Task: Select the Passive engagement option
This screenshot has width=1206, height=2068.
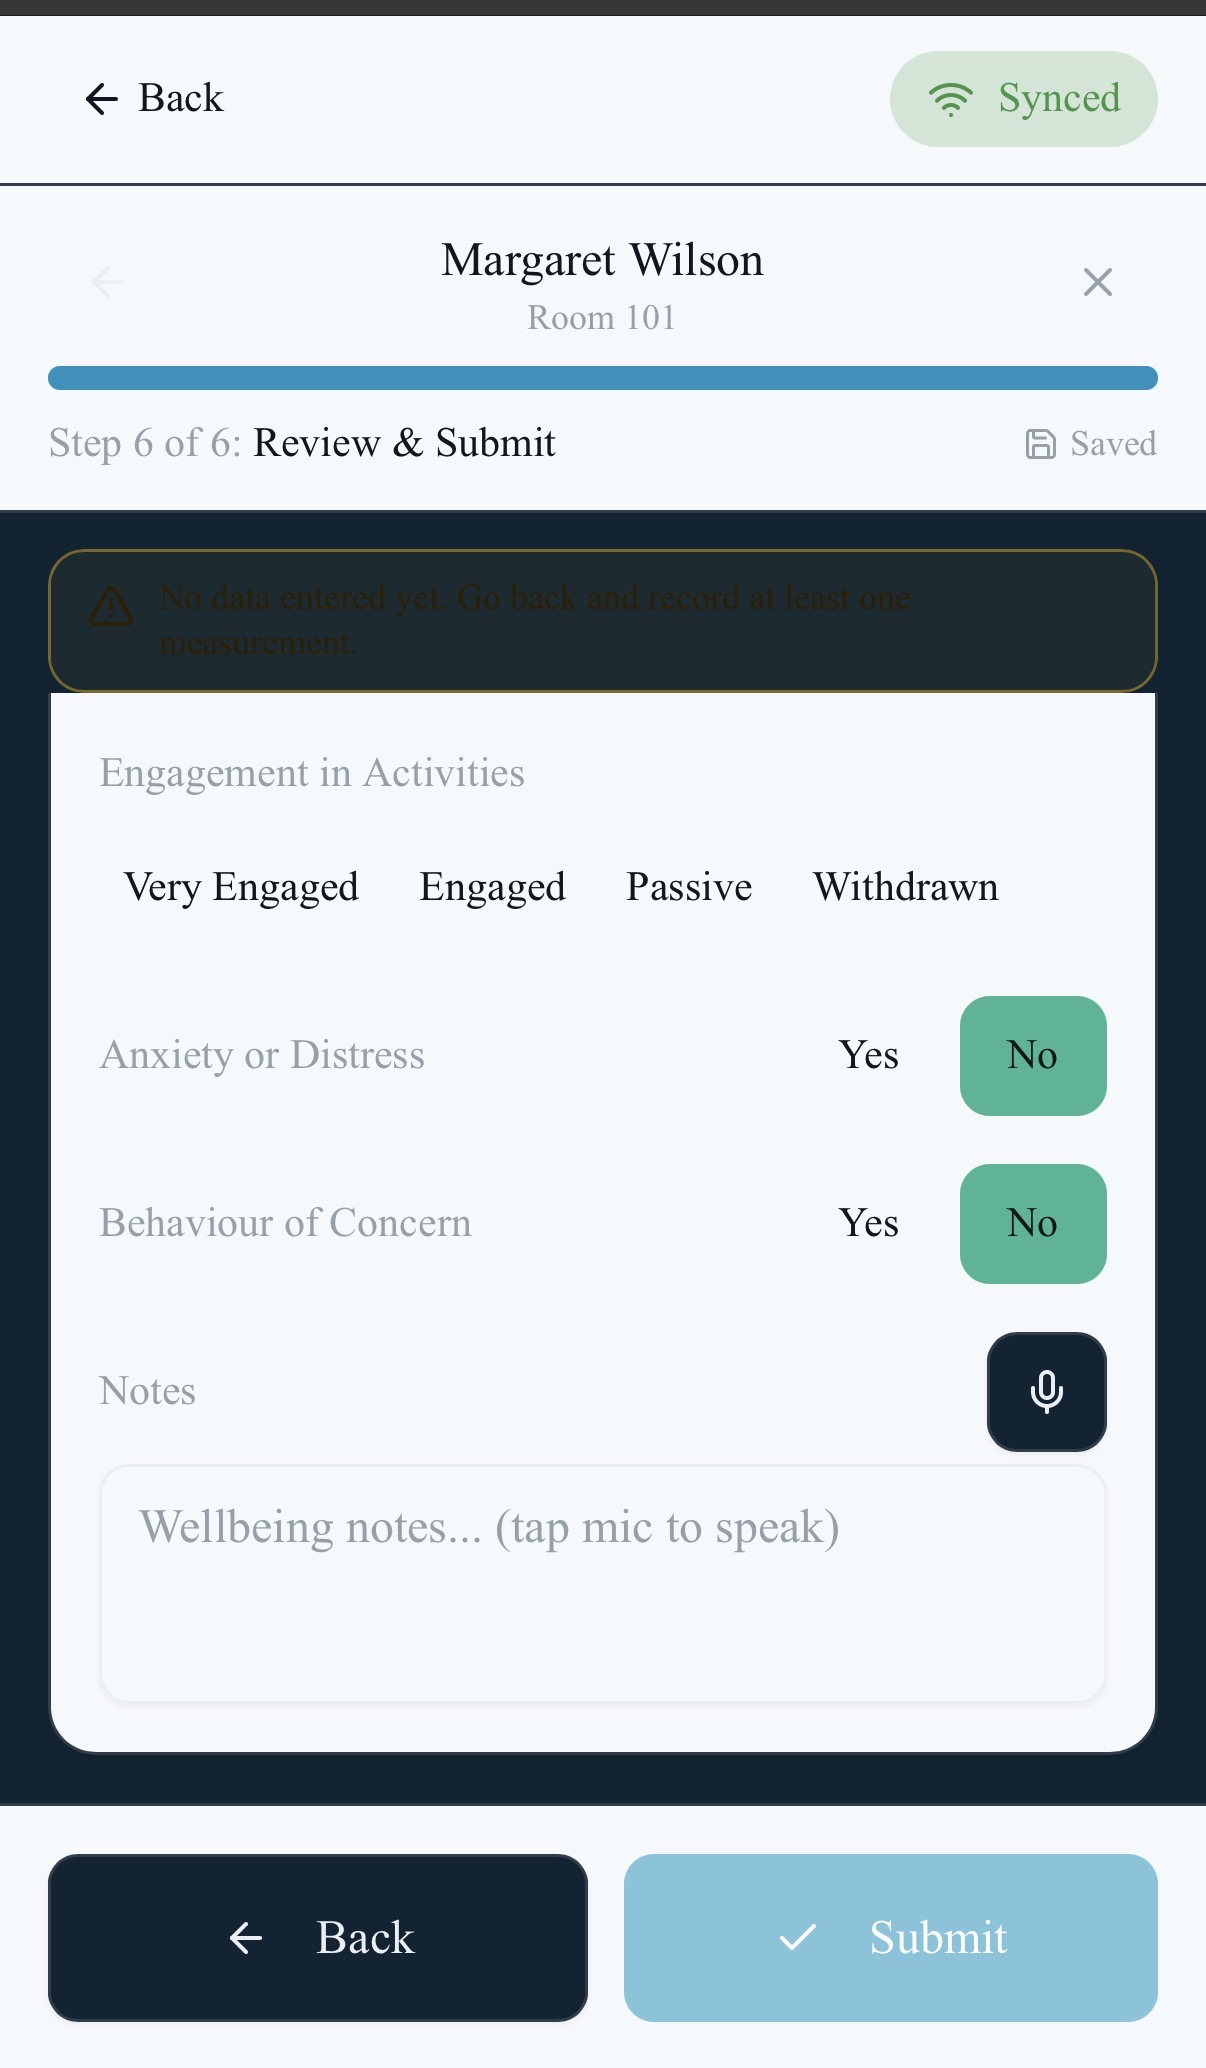Action: [689, 887]
